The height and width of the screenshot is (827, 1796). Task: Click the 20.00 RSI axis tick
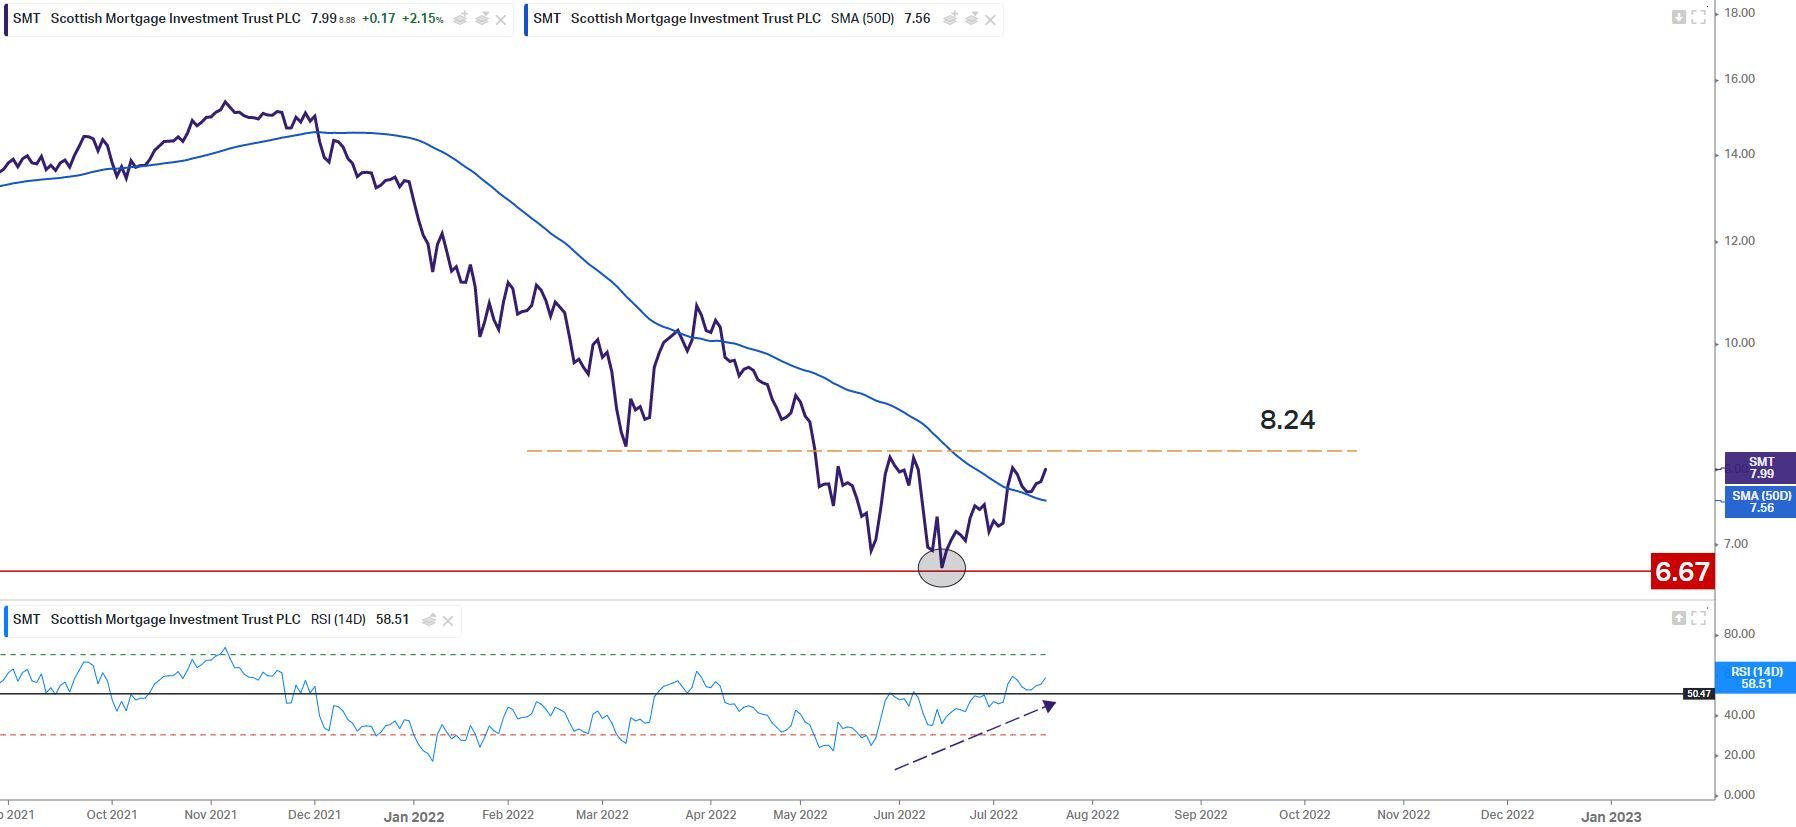tap(1739, 755)
